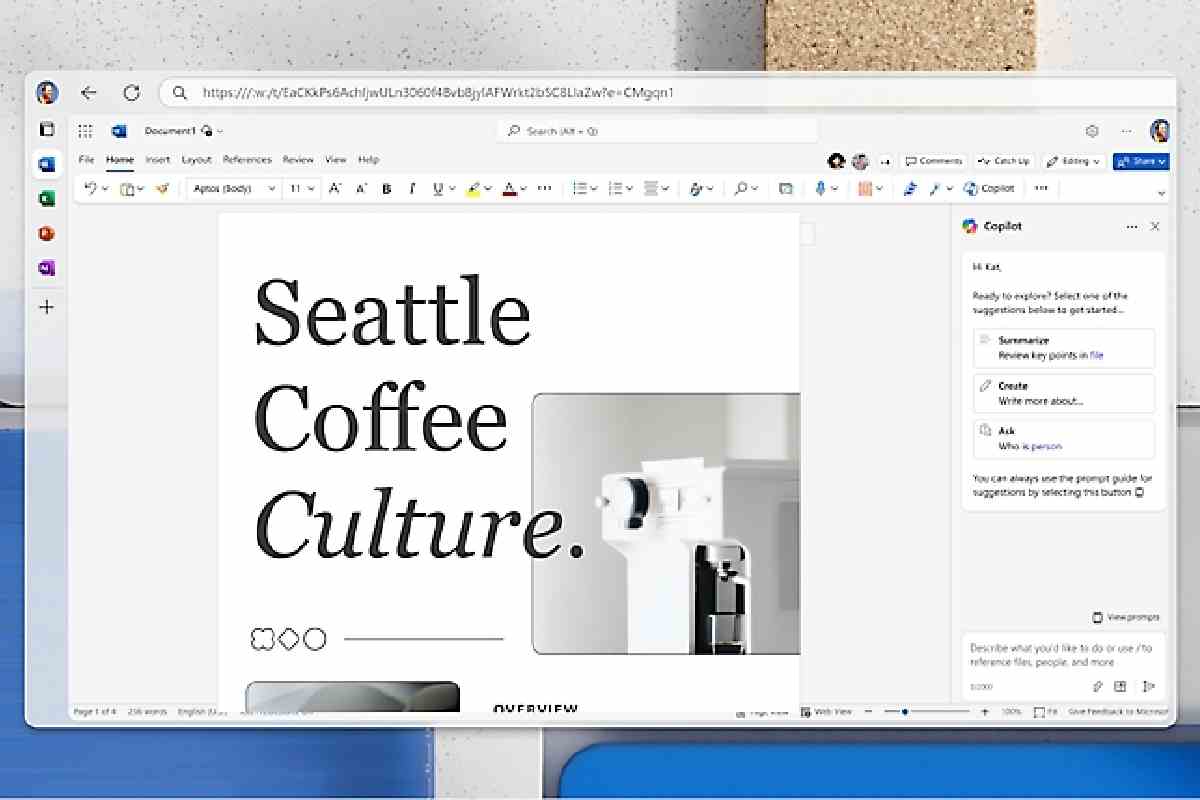Switch to the Layout tab
1200x800 pixels.
click(x=196, y=160)
